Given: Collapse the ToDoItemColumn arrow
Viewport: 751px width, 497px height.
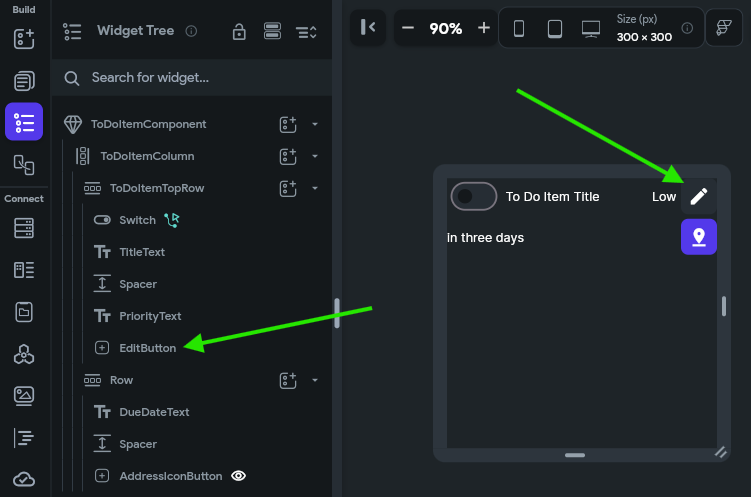Looking at the screenshot, I should tap(315, 157).
